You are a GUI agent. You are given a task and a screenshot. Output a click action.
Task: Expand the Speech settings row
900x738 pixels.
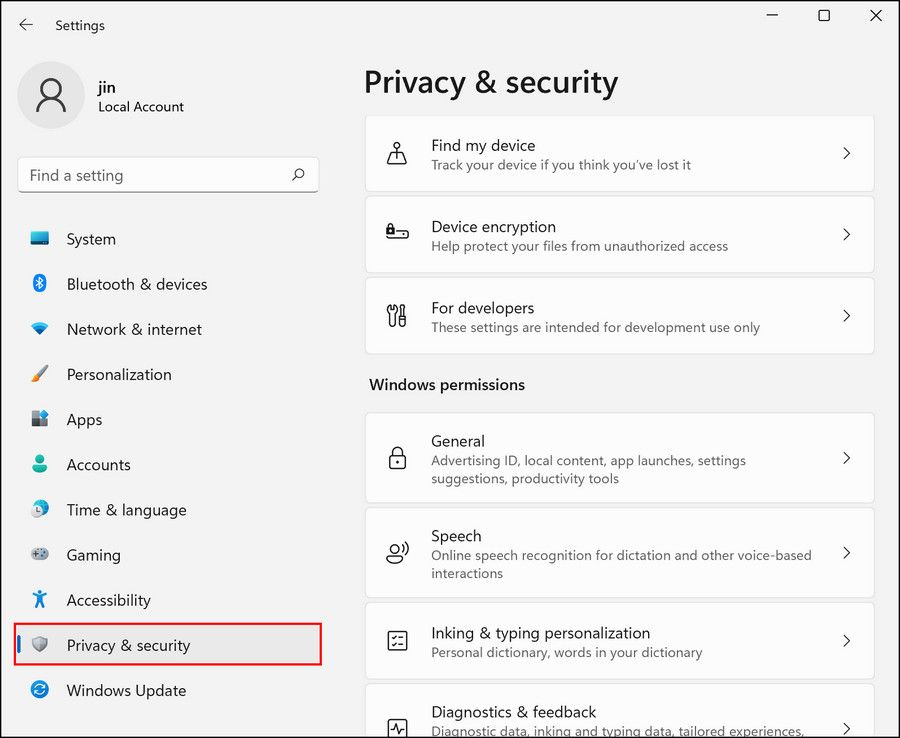click(x=847, y=552)
